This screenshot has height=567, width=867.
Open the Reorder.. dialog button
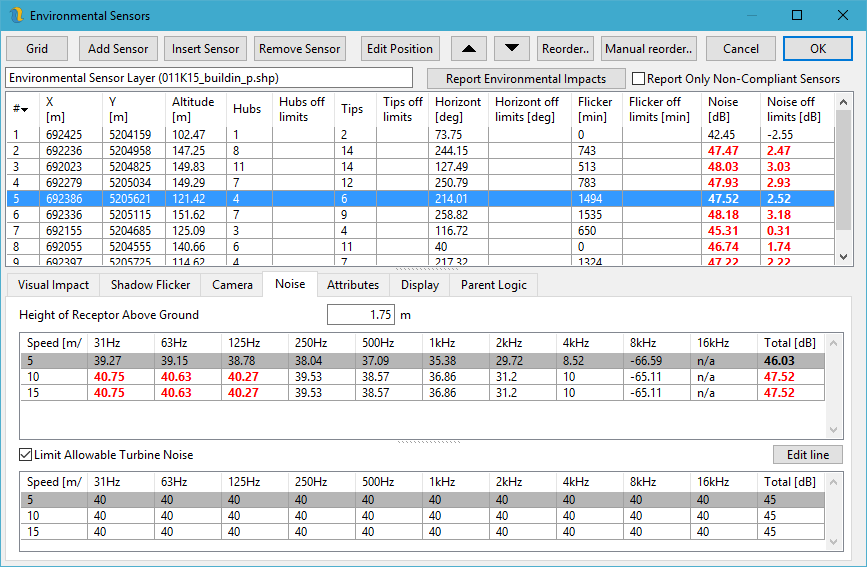tap(565, 48)
